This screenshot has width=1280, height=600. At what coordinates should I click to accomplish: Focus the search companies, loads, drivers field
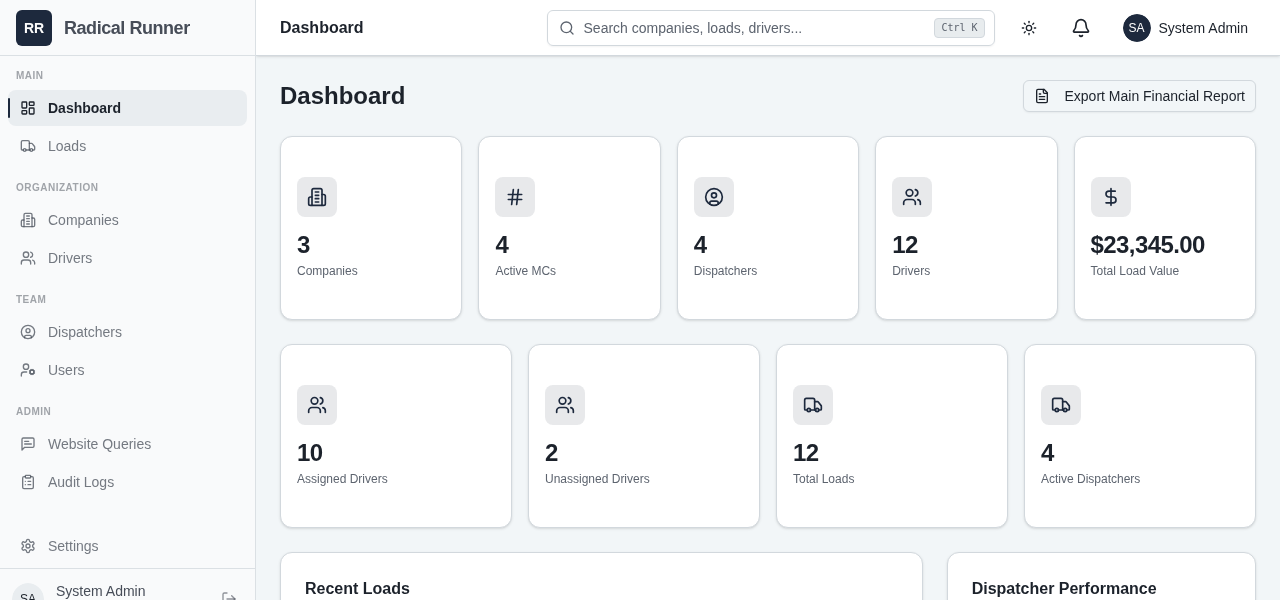pos(771,28)
